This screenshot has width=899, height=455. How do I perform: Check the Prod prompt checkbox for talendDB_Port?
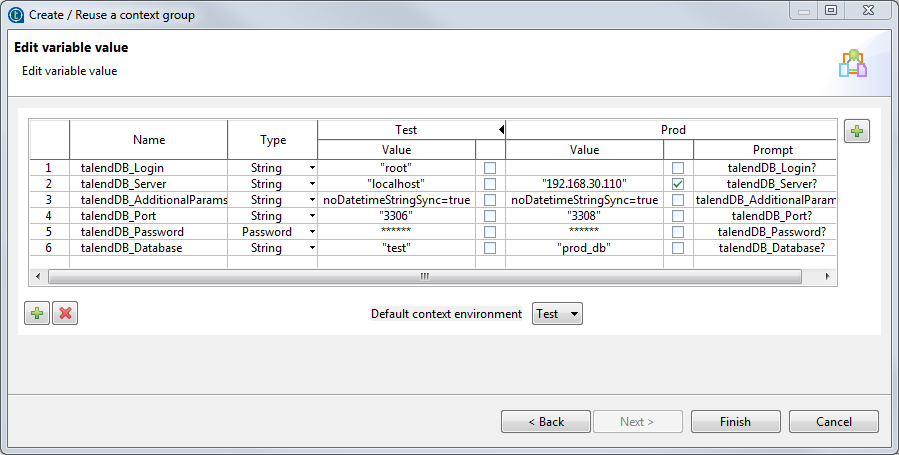pos(679,216)
